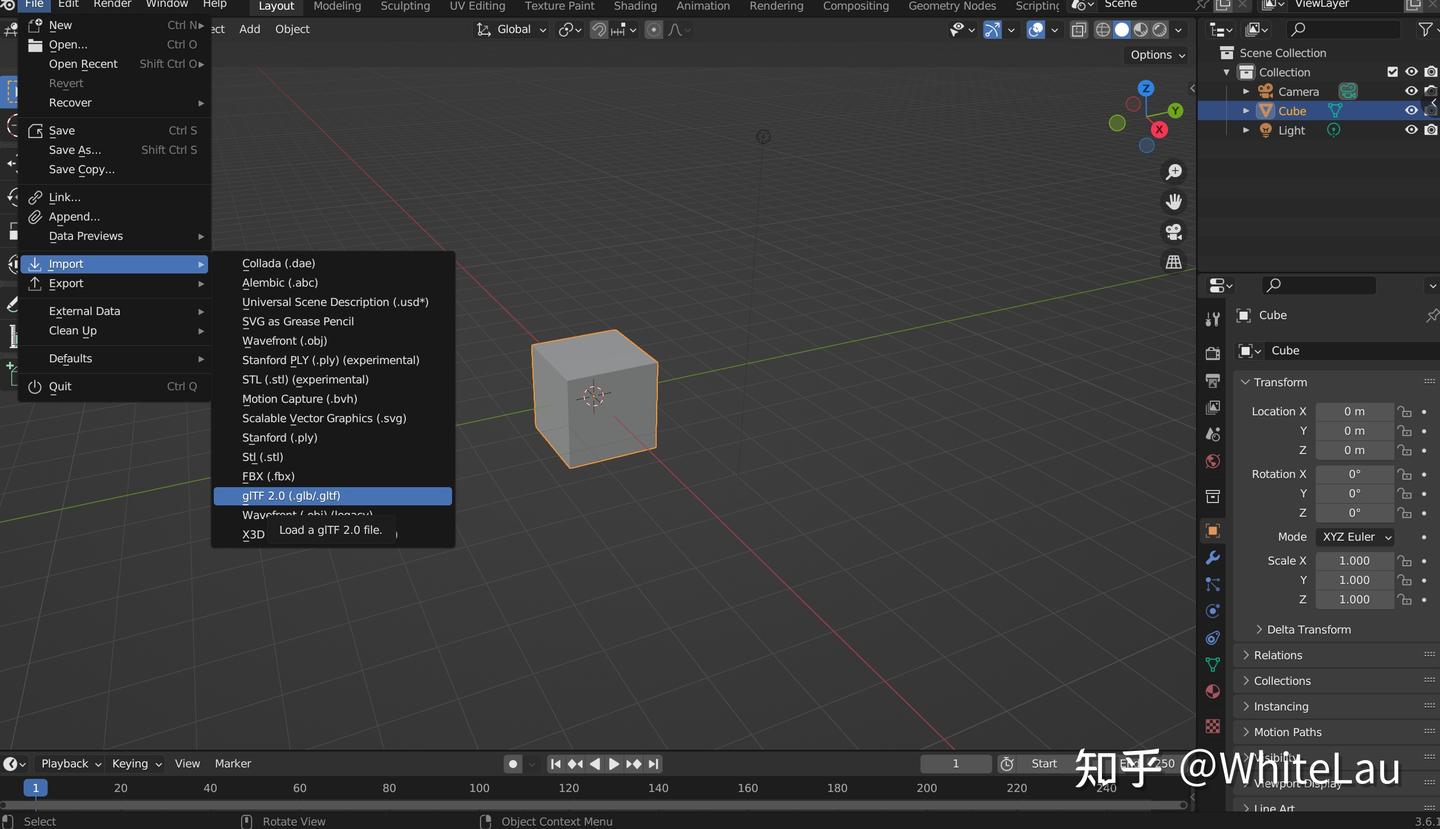Jump to end frame in timeline playback
The image size is (1440, 829).
pos(653,763)
